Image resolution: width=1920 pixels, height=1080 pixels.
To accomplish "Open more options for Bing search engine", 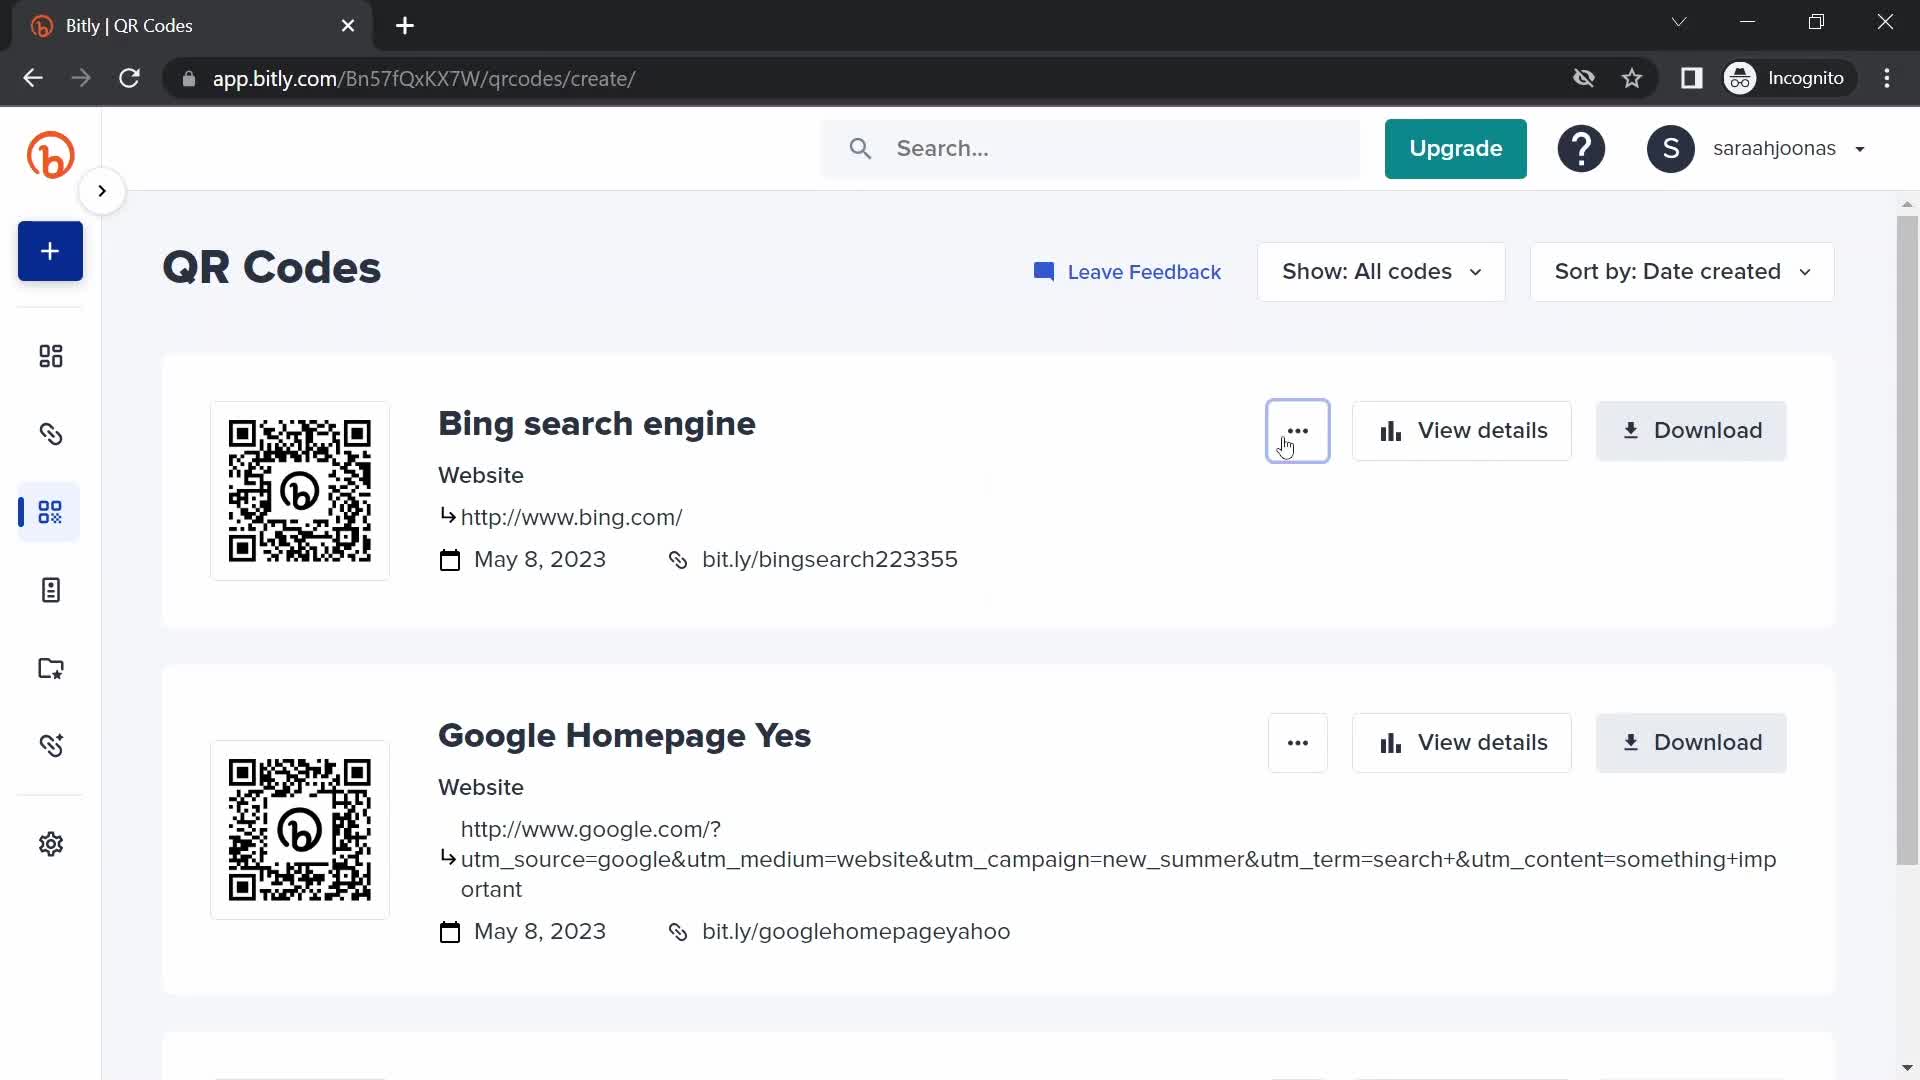I will [1297, 431].
